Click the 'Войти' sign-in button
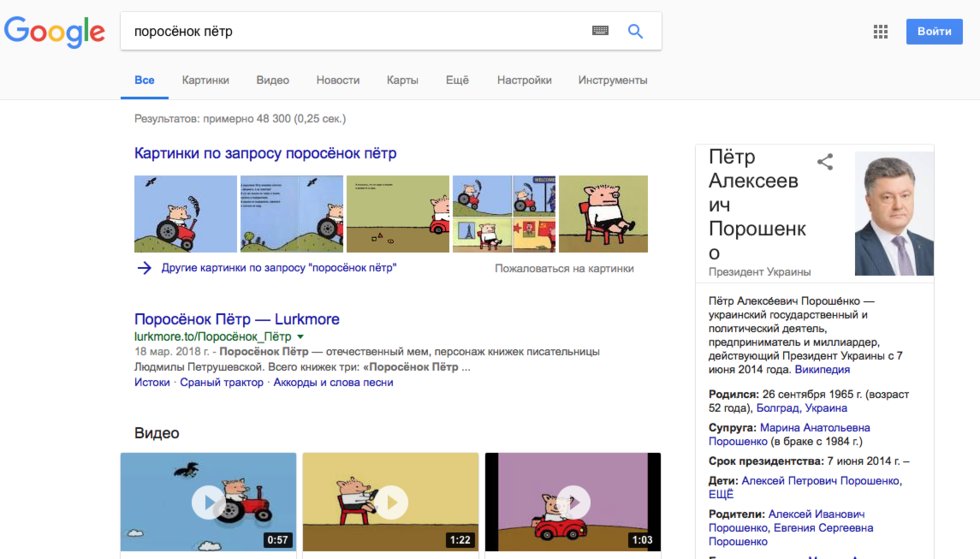This screenshot has width=980, height=559. [x=934, y=31]
